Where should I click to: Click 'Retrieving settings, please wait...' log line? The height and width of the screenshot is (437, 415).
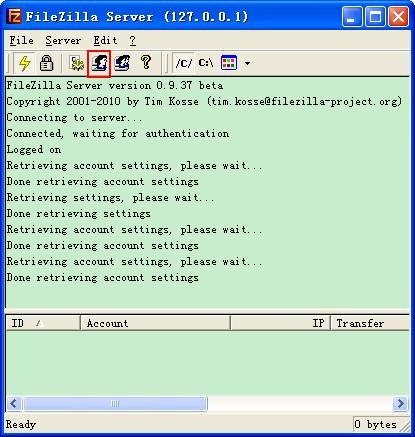110,197
